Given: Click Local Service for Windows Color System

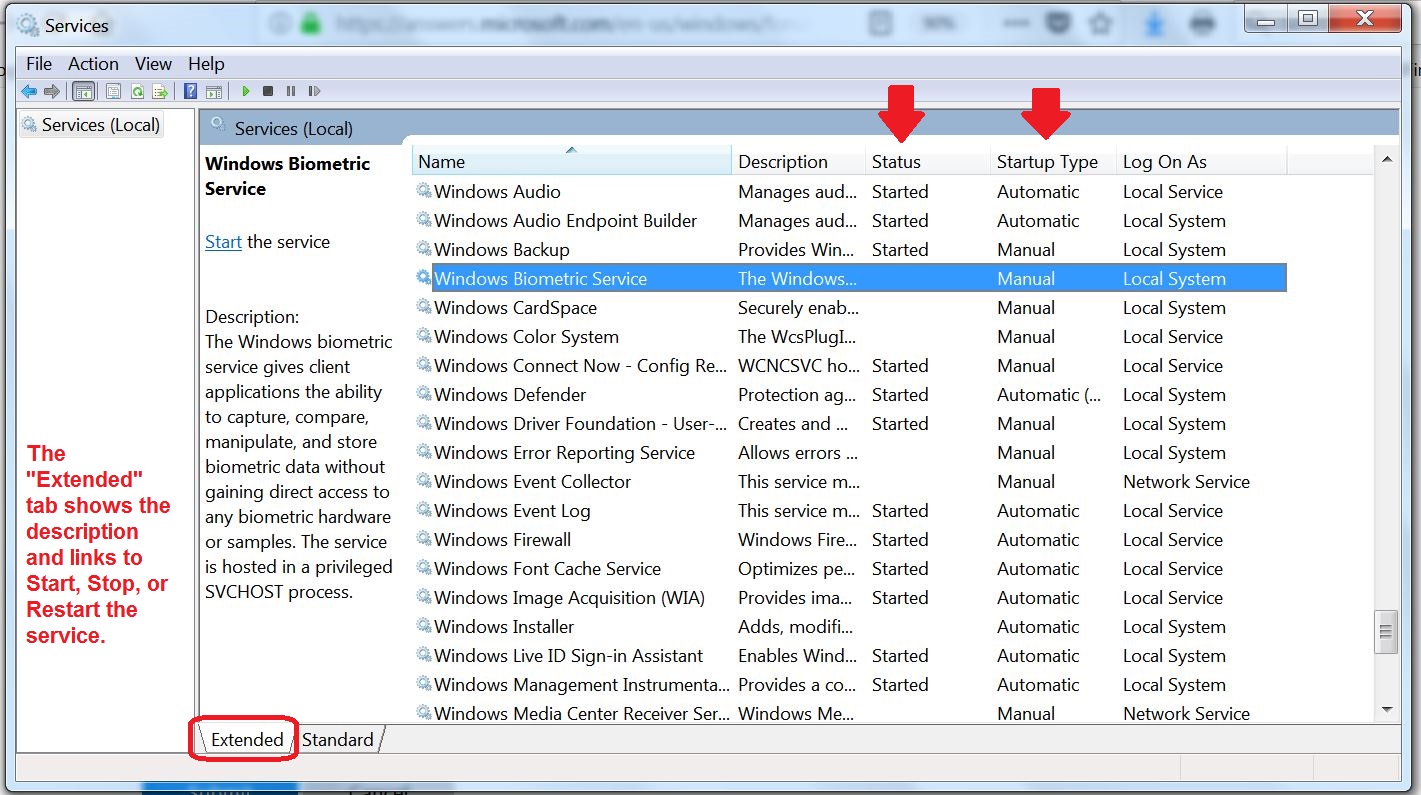Looking at the screenshot, I should point(1172,336).
